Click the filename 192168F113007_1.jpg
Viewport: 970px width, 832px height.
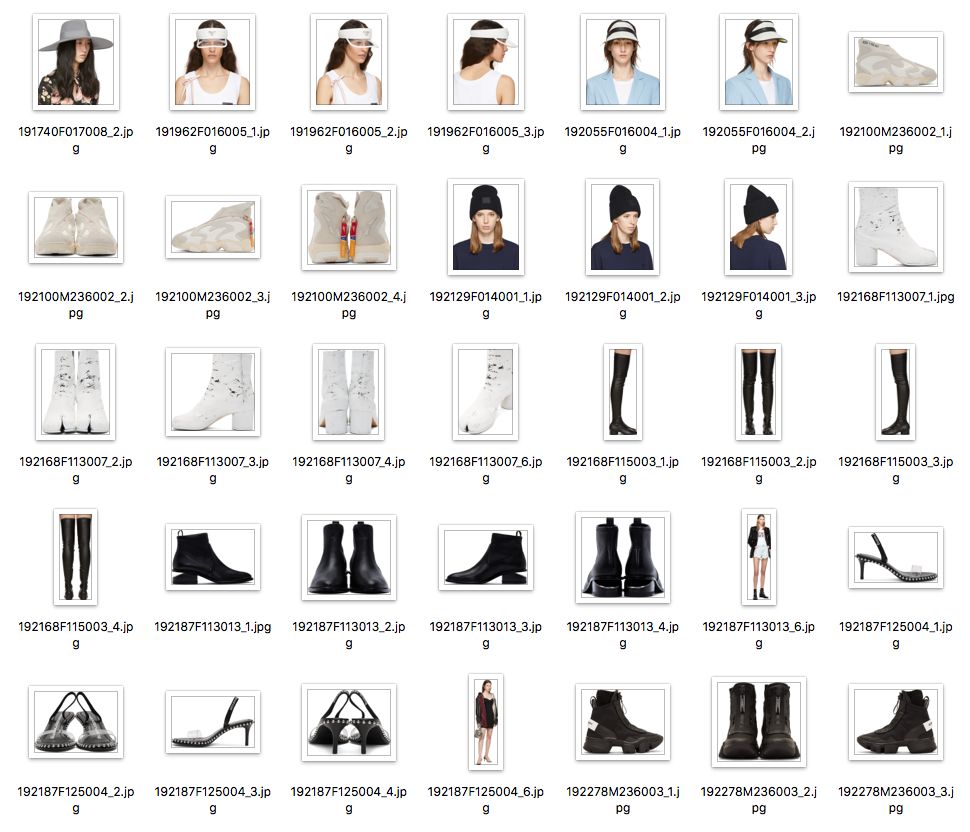[895, 296]
